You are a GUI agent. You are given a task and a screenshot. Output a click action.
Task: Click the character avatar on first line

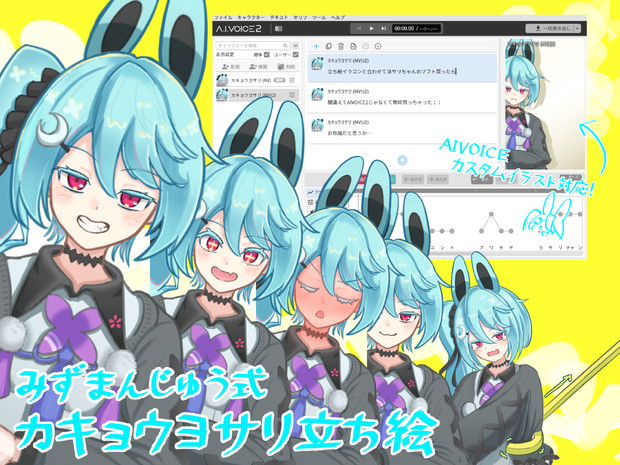(x=318, y=64)
